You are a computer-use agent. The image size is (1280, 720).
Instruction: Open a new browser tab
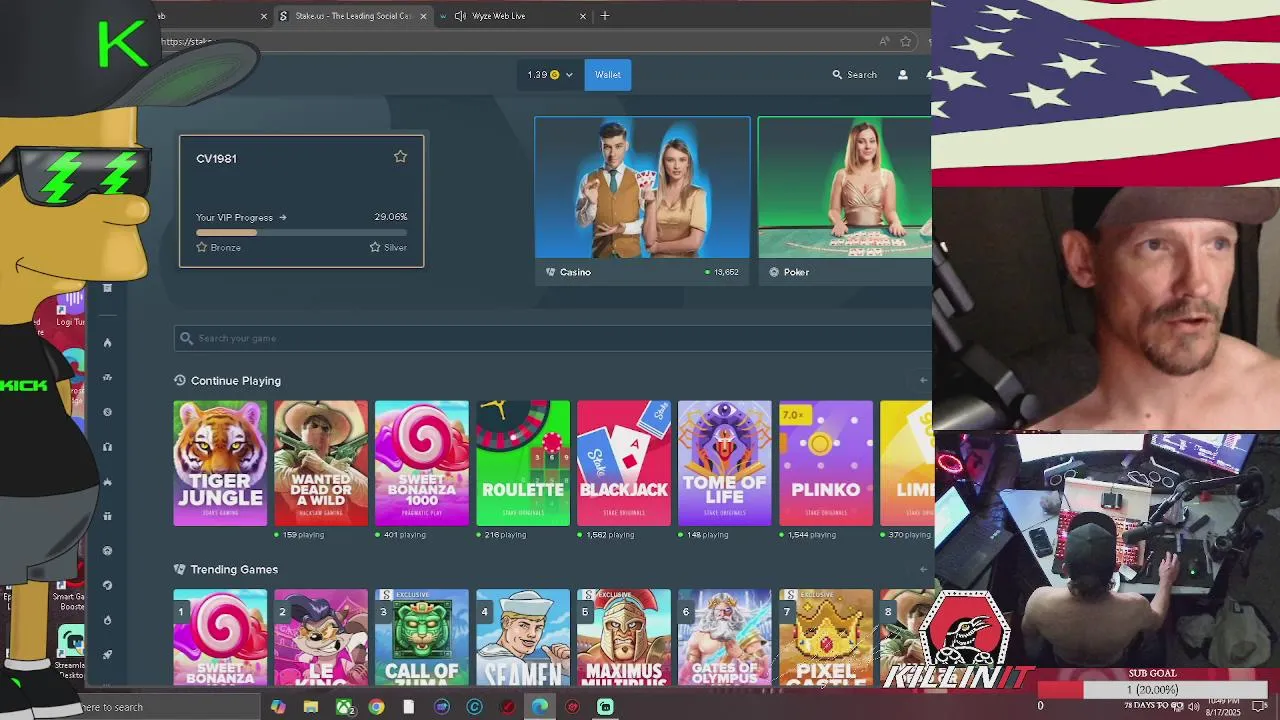pyautogui.click(x=605, y=16)
